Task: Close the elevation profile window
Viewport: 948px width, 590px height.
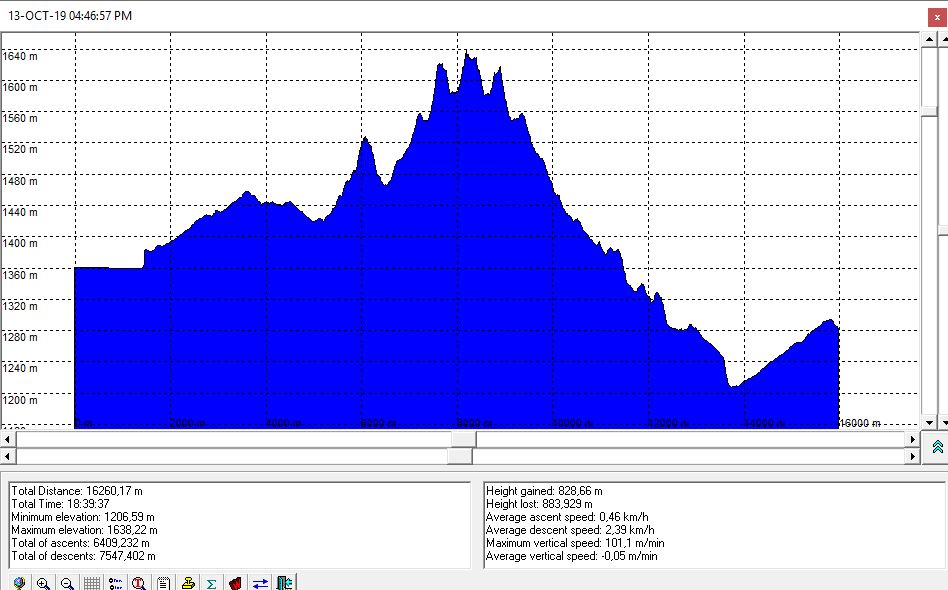Action: [934, 16]
